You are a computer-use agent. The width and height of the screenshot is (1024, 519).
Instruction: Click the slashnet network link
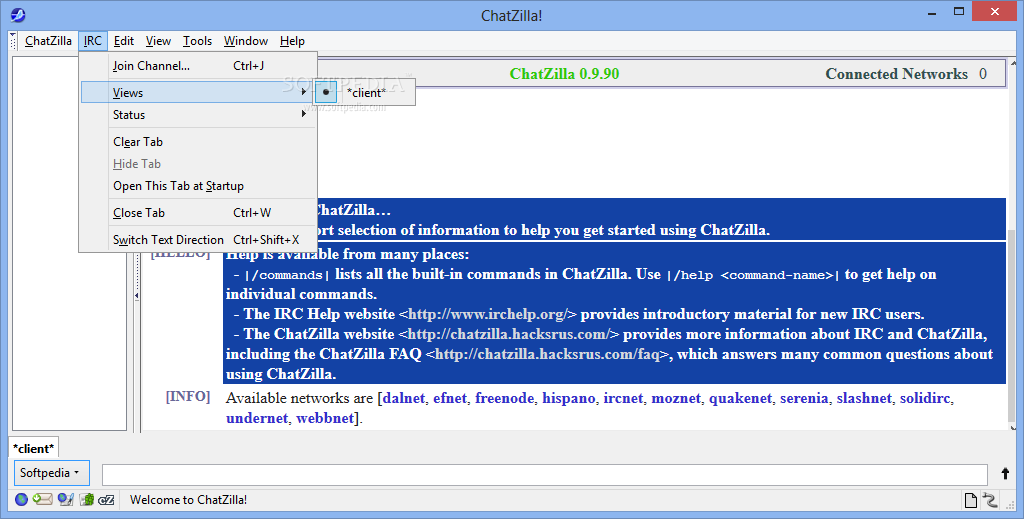(x=864, y=398)
